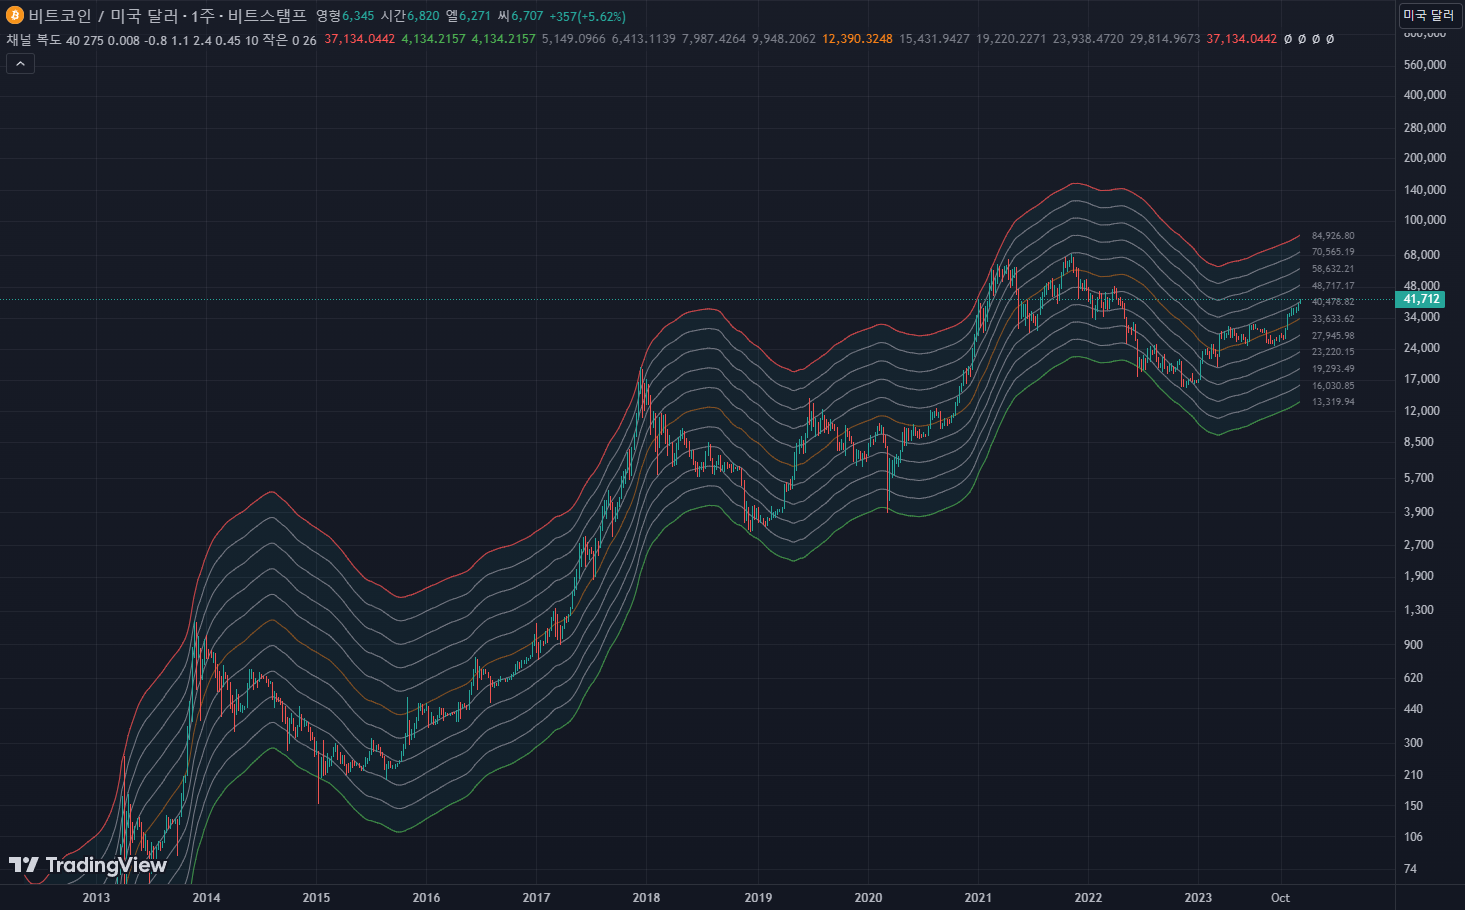The height and width of the screenshot is (910, 1465).
Task: Click the low value 6,271
Action: tap(475, 16)
